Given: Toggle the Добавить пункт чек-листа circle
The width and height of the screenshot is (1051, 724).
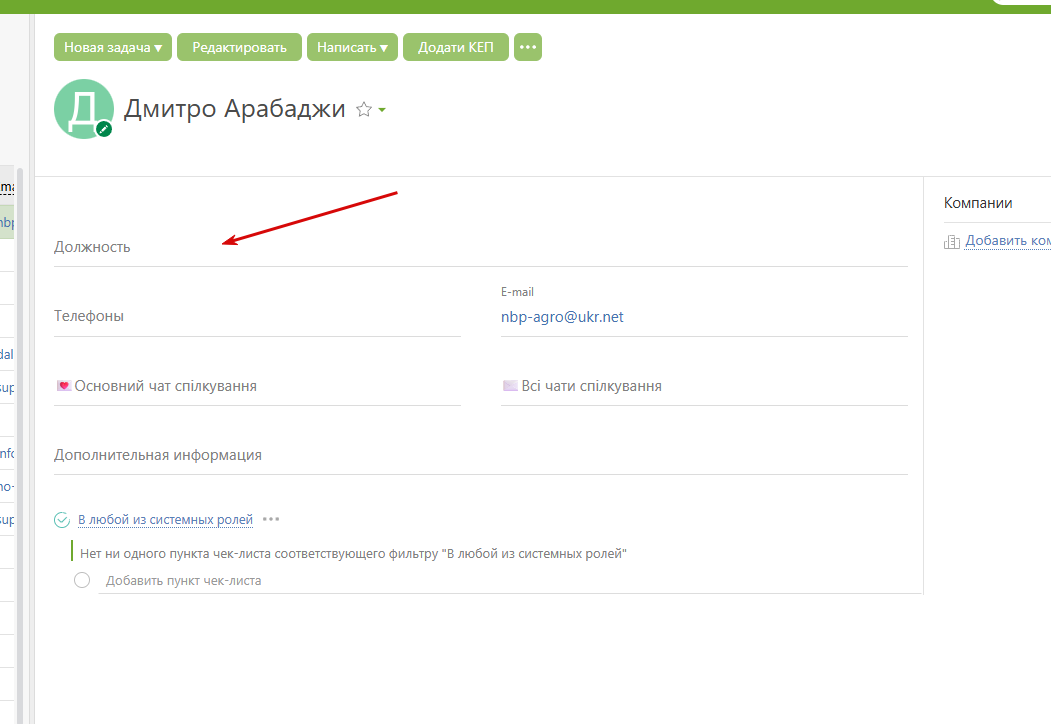Looking at the screenshot, I should click(82, 580).
